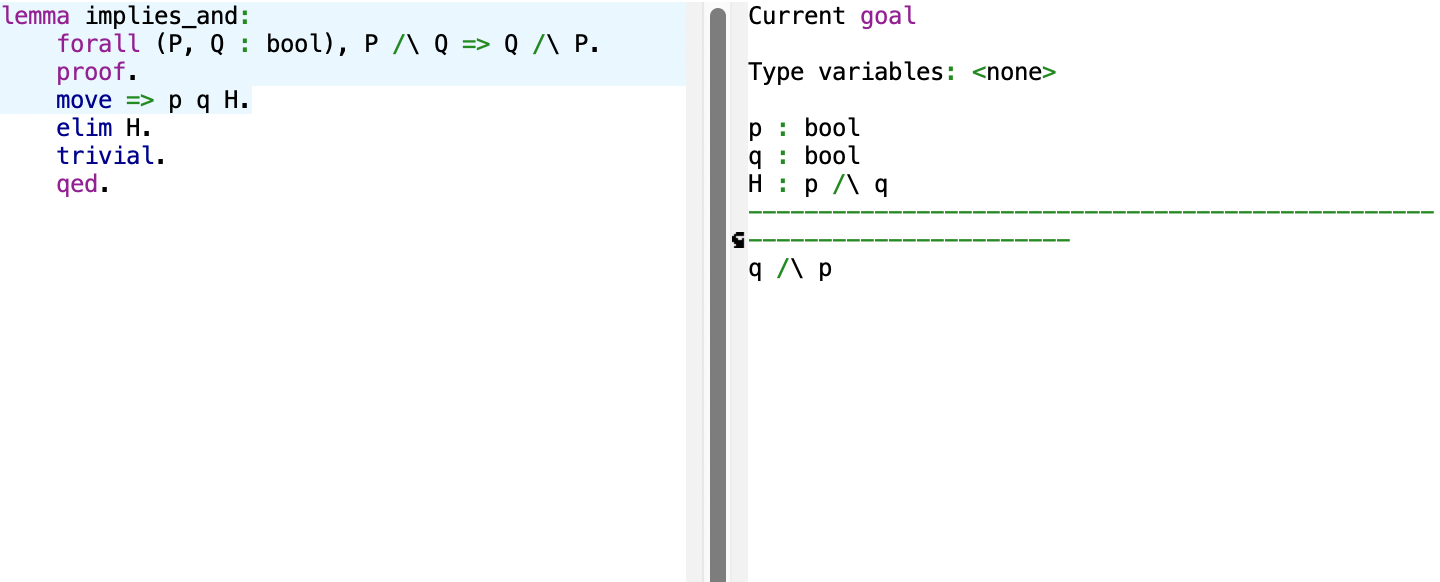Click the green dashed goal separator line
1440x582 pixels.
point(1090,213)
